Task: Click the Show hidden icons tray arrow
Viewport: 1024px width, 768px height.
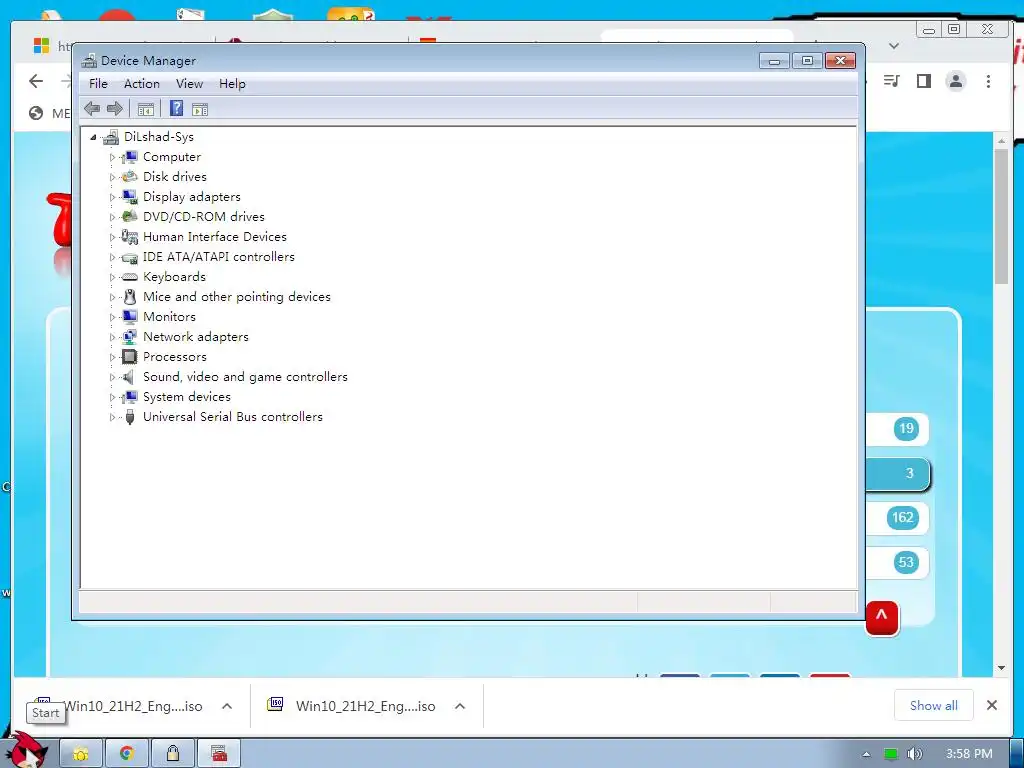Action: coord(867,754)
